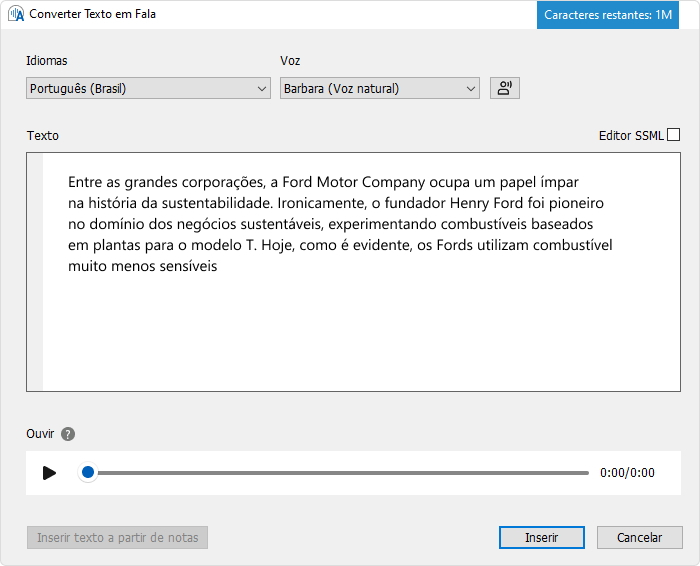Screen dimensions: 700x566
Task: Click the Texto label
Action: [43, 135]
